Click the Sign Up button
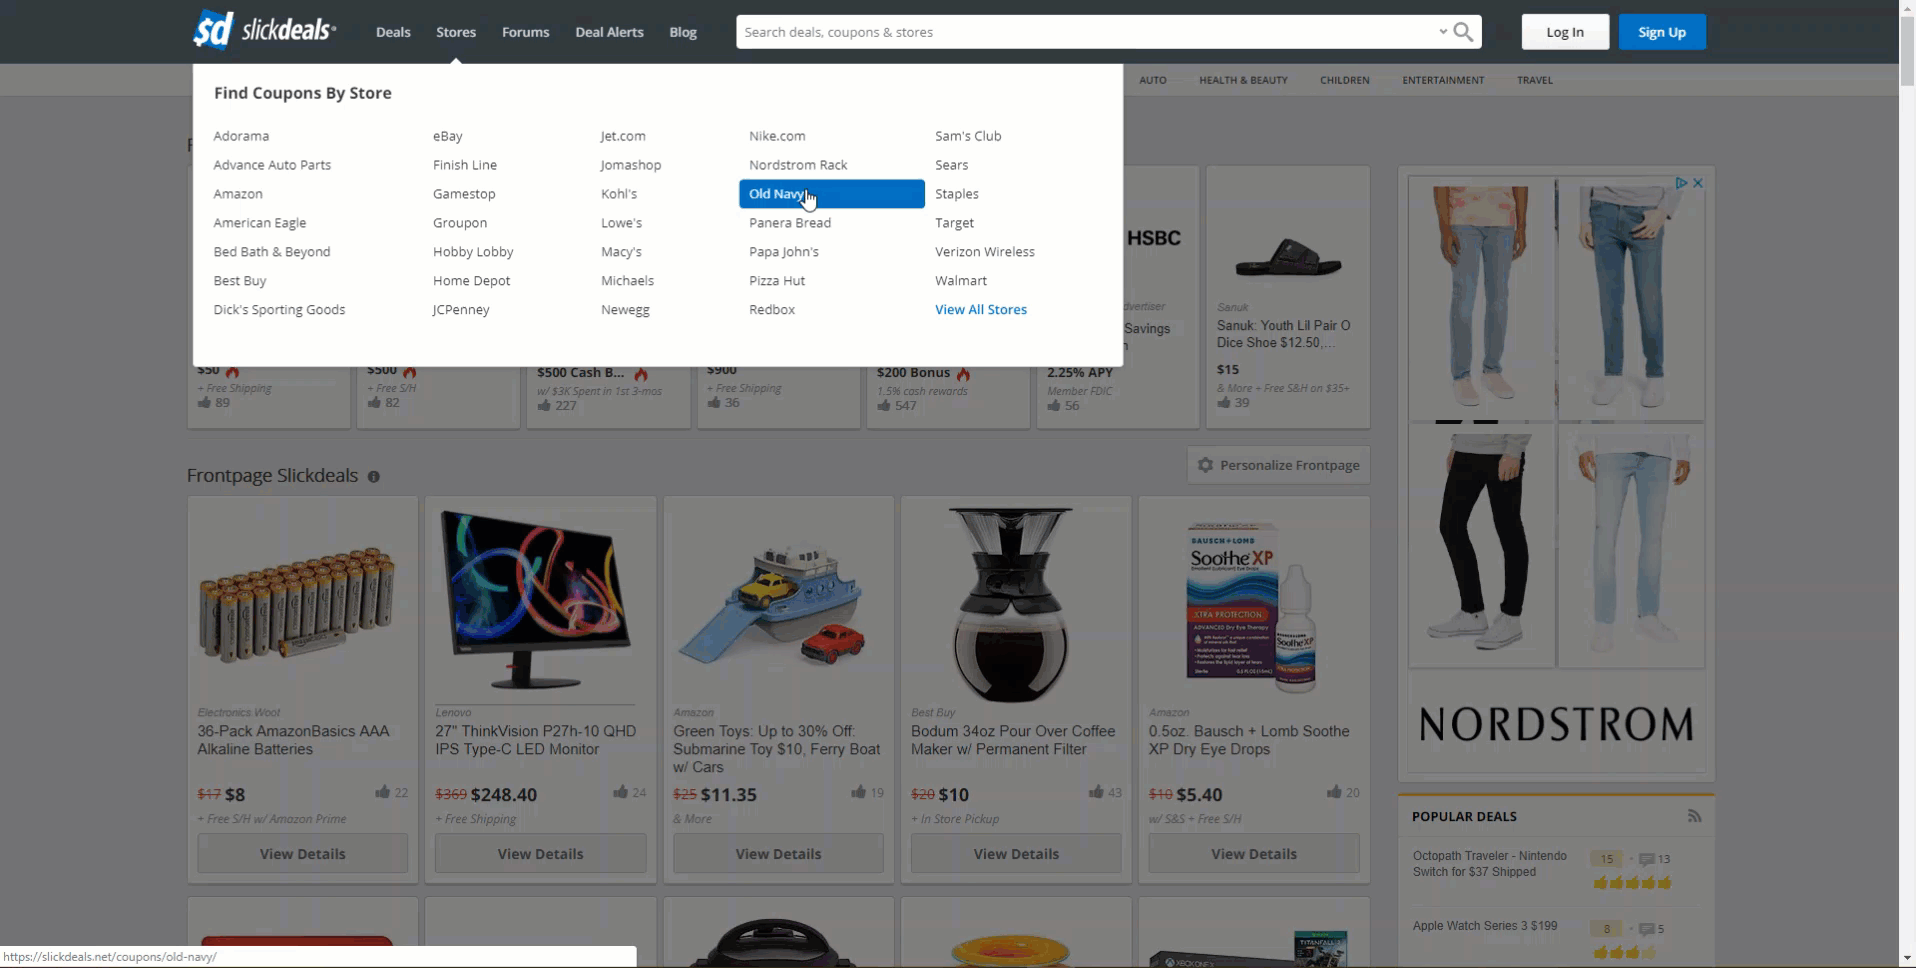Screen dimensions: 1916x968 coord(1662,32)
